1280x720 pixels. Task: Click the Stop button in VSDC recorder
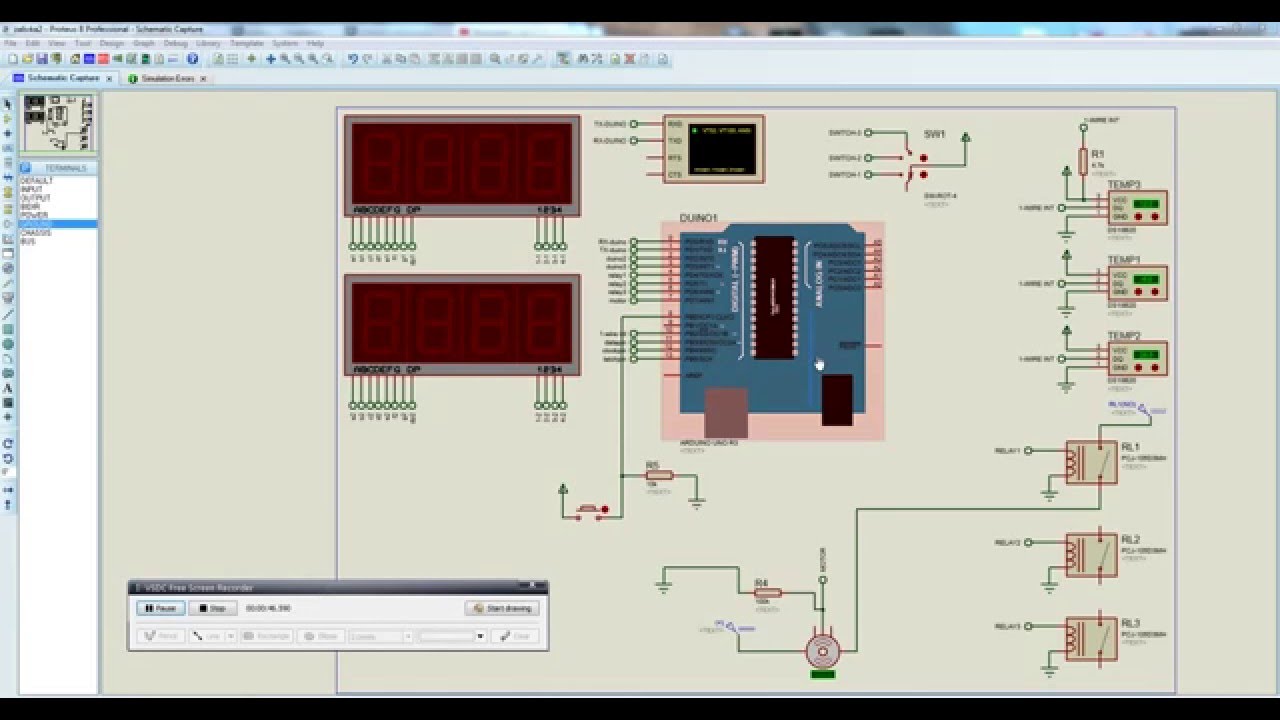212,608
